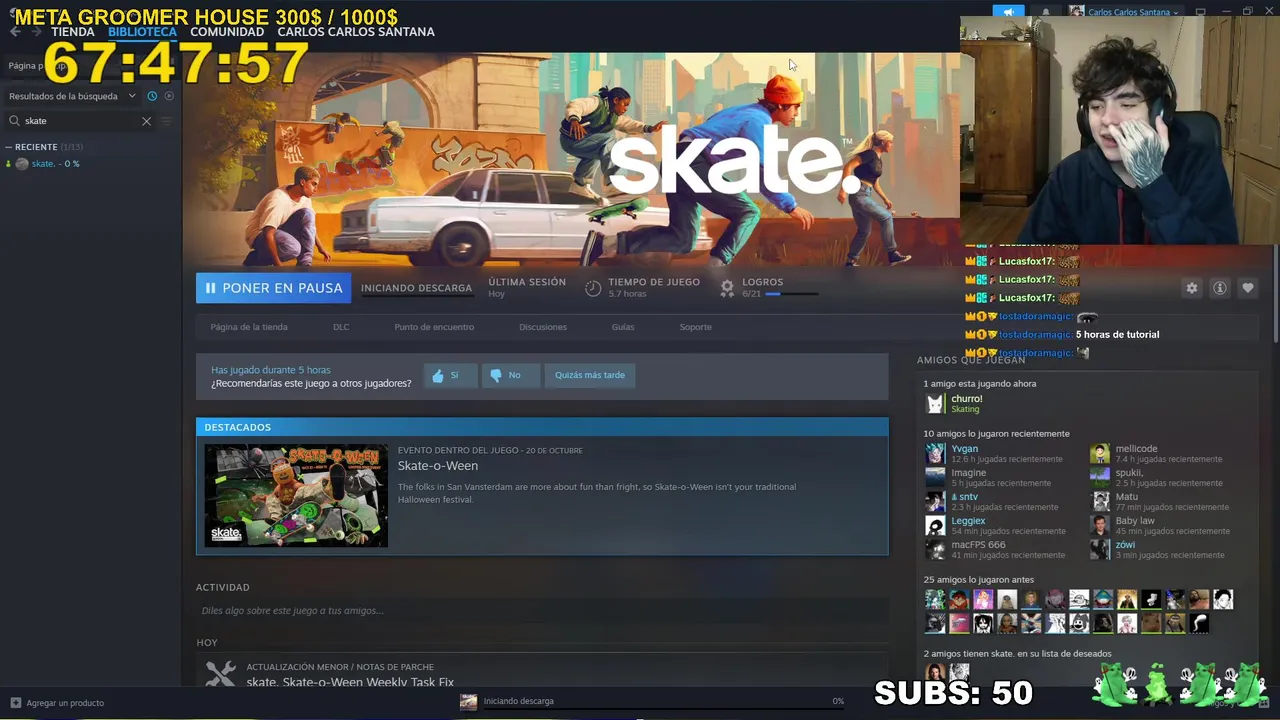This screenshot has width=1280, height=720.
Task: Open friend Imagine profile
Action: tap(968, 473)
